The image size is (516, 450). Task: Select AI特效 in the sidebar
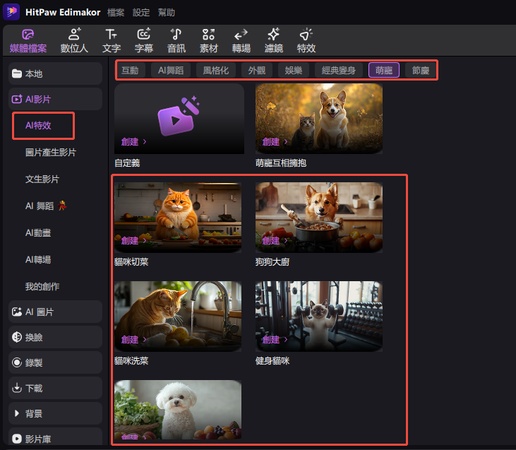[38, 126]
